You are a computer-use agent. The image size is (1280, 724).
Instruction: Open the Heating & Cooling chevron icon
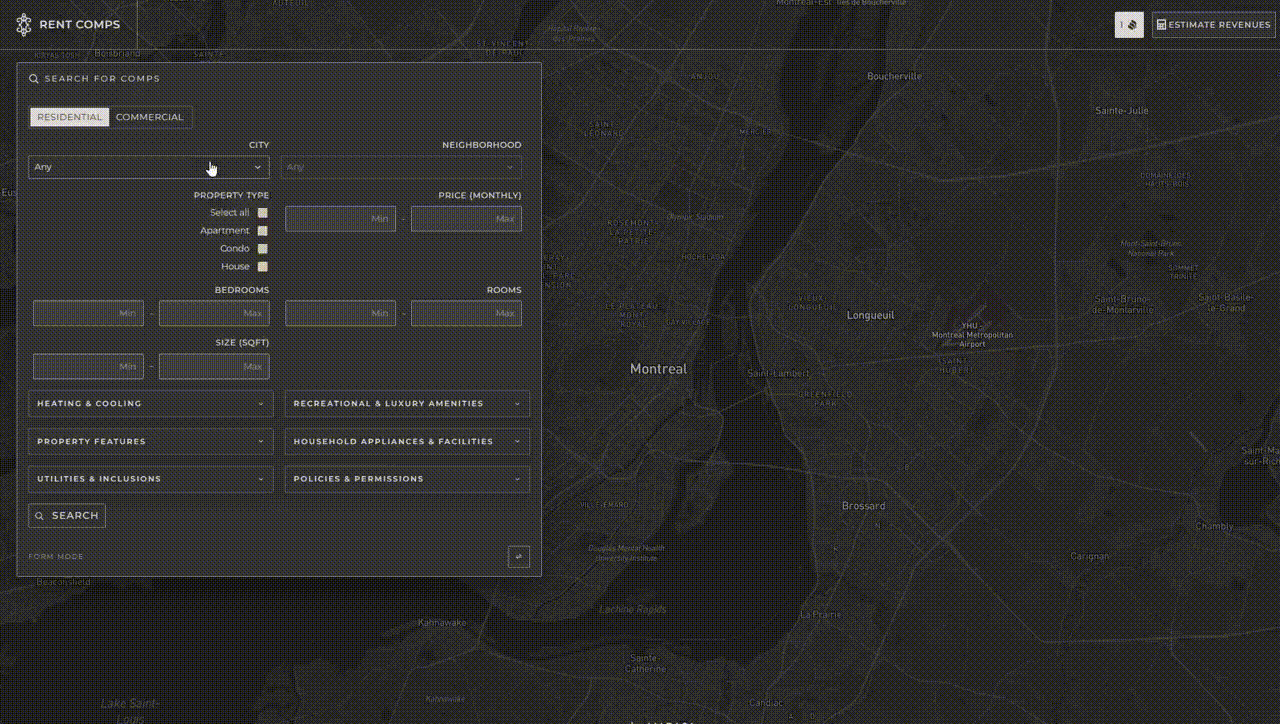(x=262, y=403)
